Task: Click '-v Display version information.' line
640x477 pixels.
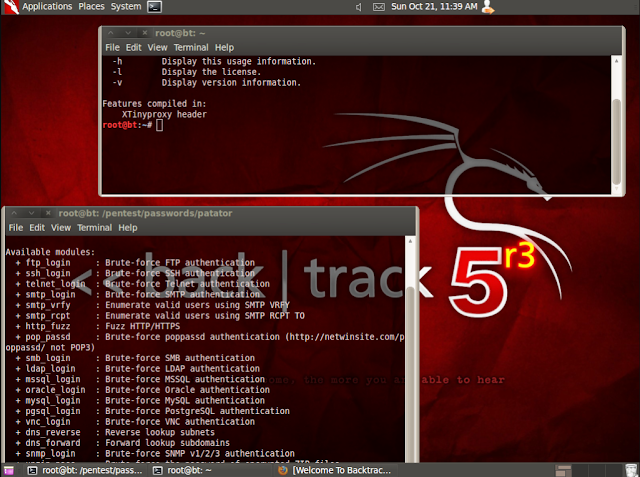Action: click(207, 83)
